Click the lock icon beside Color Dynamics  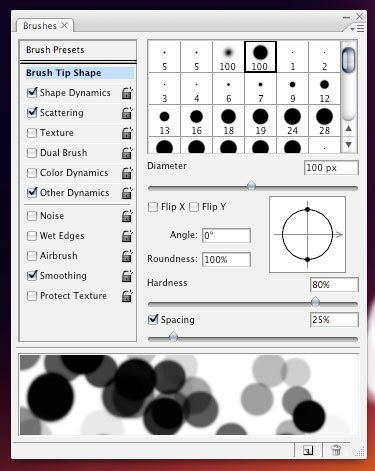click(x=127, y=173)
